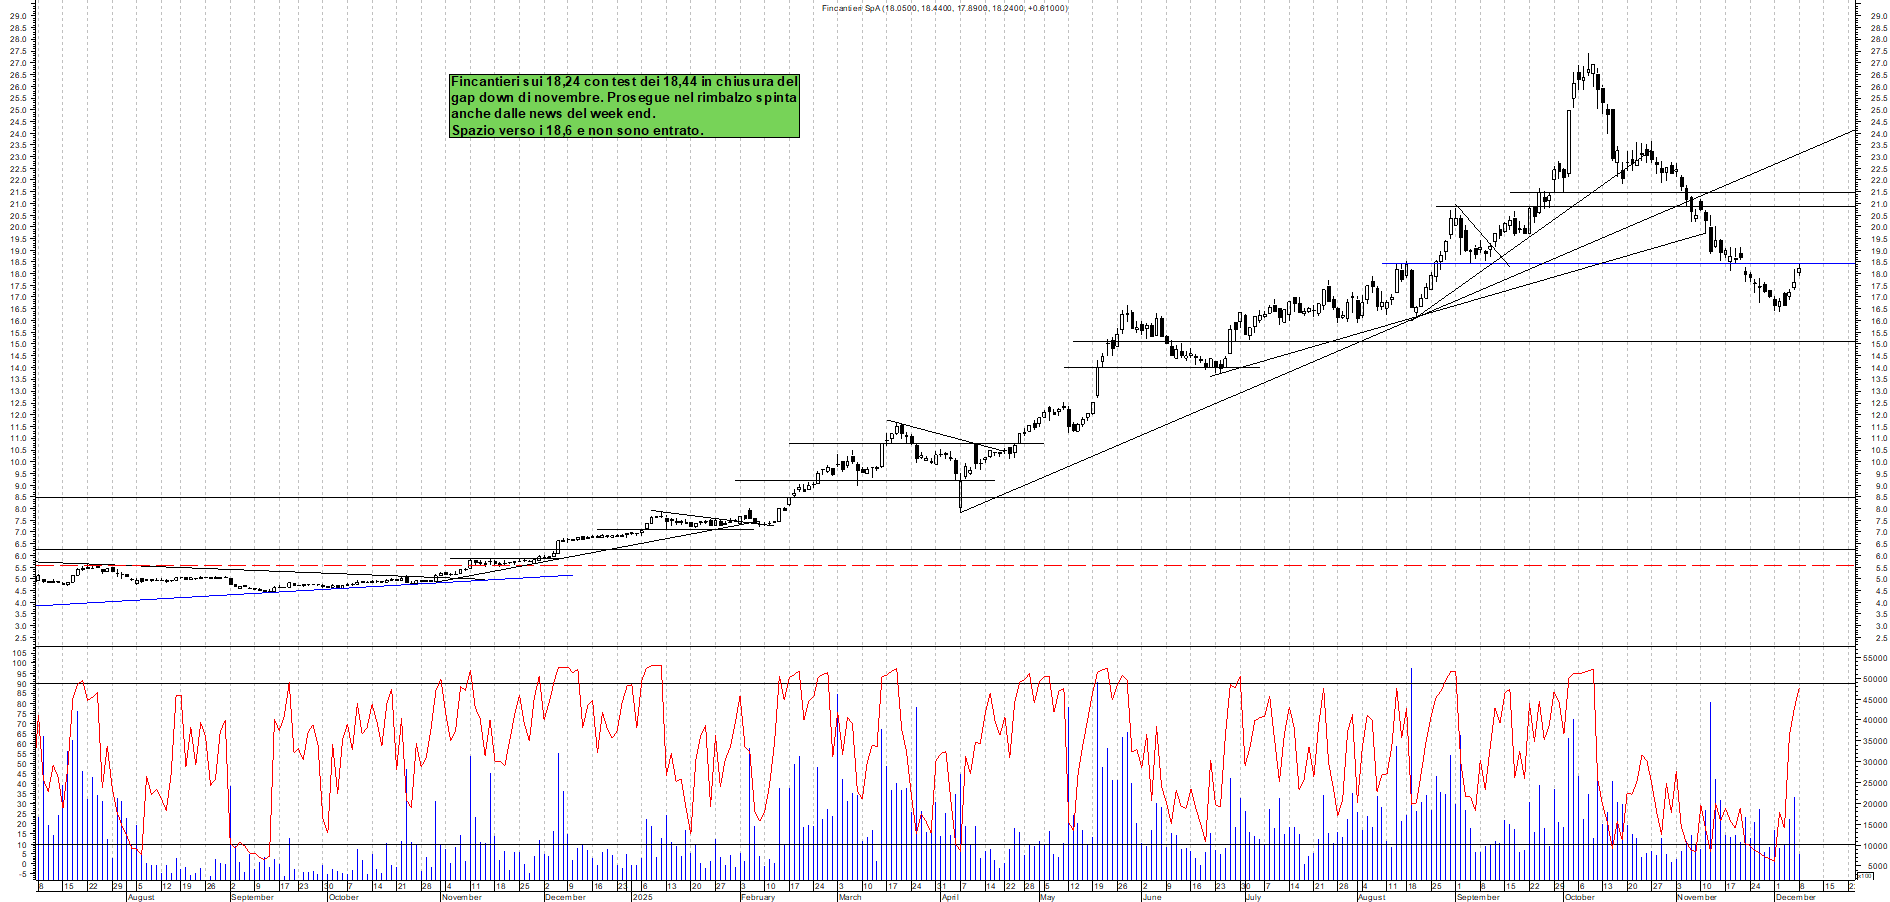1890x902 pixels.
Task: Click the December label on time axis
Action: coord(1795,897)
